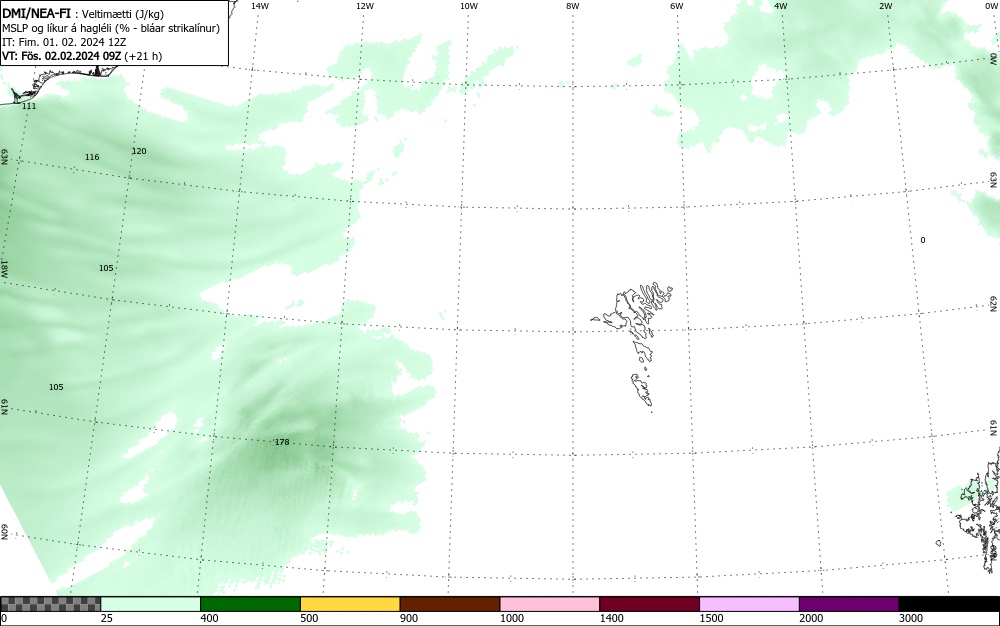Pick the dark red 1400–1500 legend swatch
Image resolution: width=1000 pixels, height=626 pixels.
click(649, 604)
